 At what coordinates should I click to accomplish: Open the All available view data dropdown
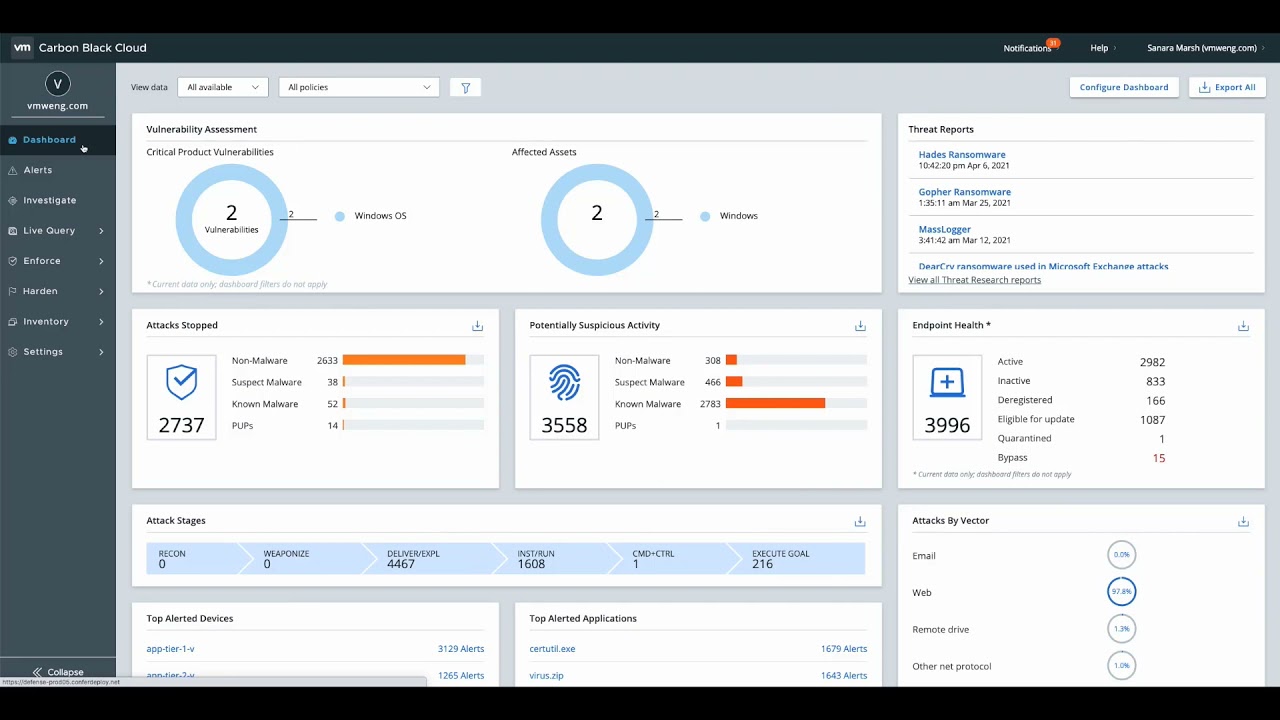pos(223,87)
